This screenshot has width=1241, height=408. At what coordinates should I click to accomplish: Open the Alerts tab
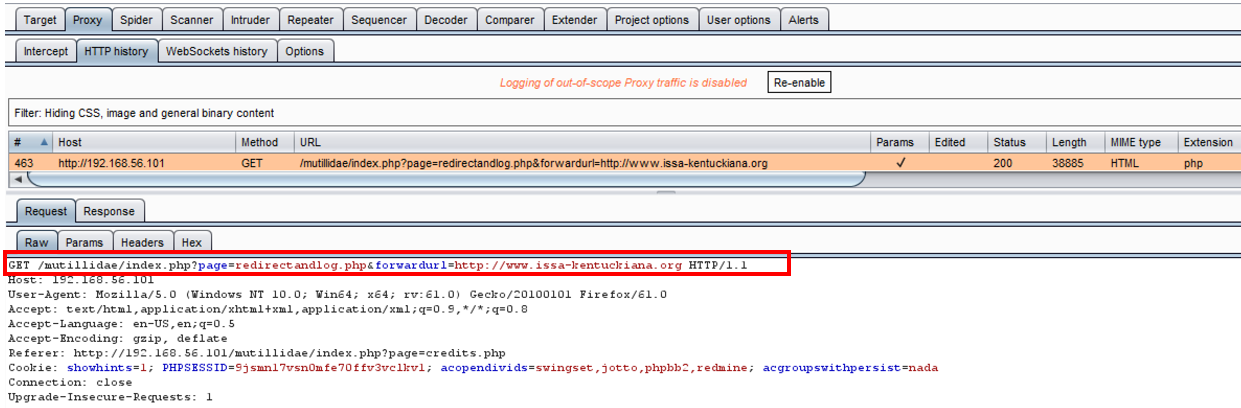[803, 19]
